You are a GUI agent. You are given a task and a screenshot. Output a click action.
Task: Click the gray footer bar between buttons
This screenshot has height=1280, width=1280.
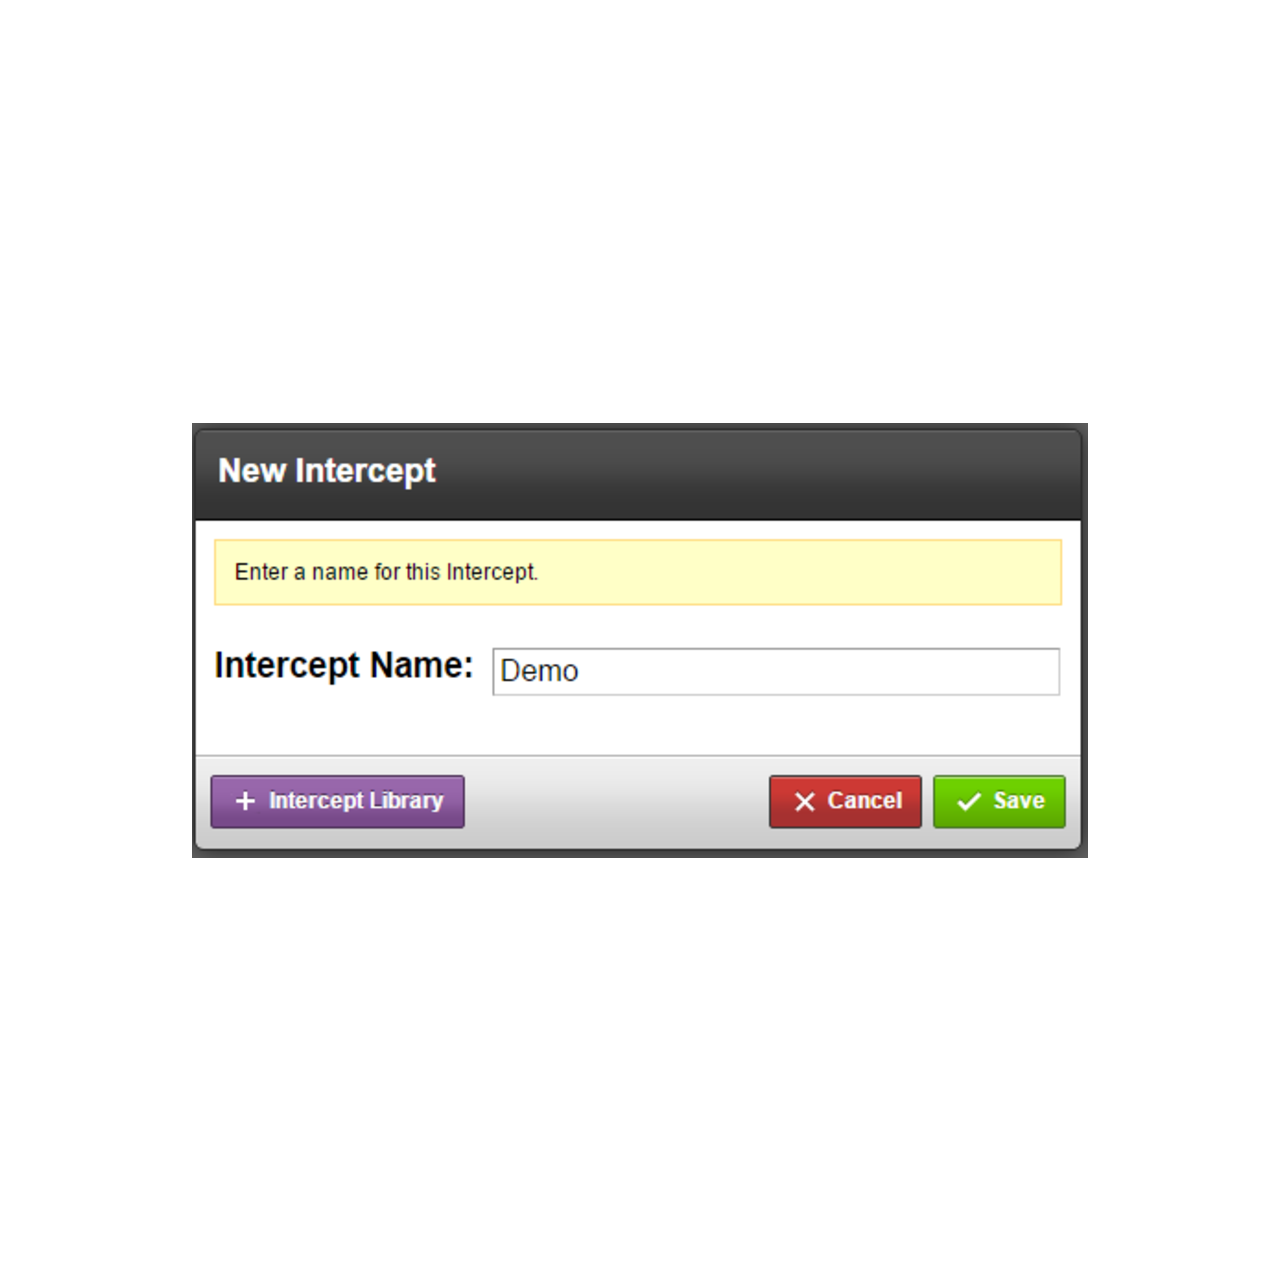click(x=616, y=802)
